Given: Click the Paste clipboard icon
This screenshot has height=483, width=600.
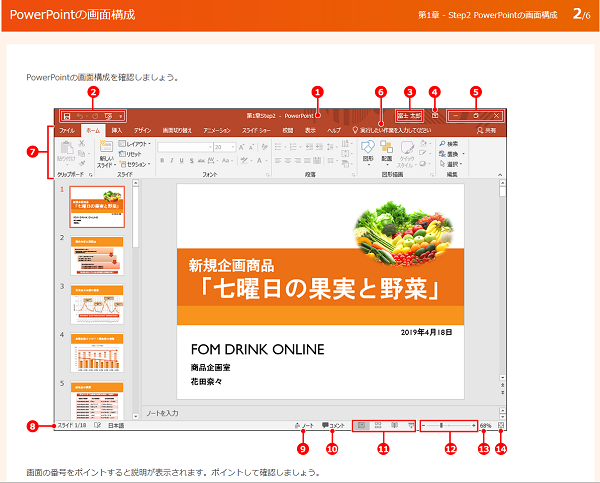Looking at the screenshot, I should point(67,148).
